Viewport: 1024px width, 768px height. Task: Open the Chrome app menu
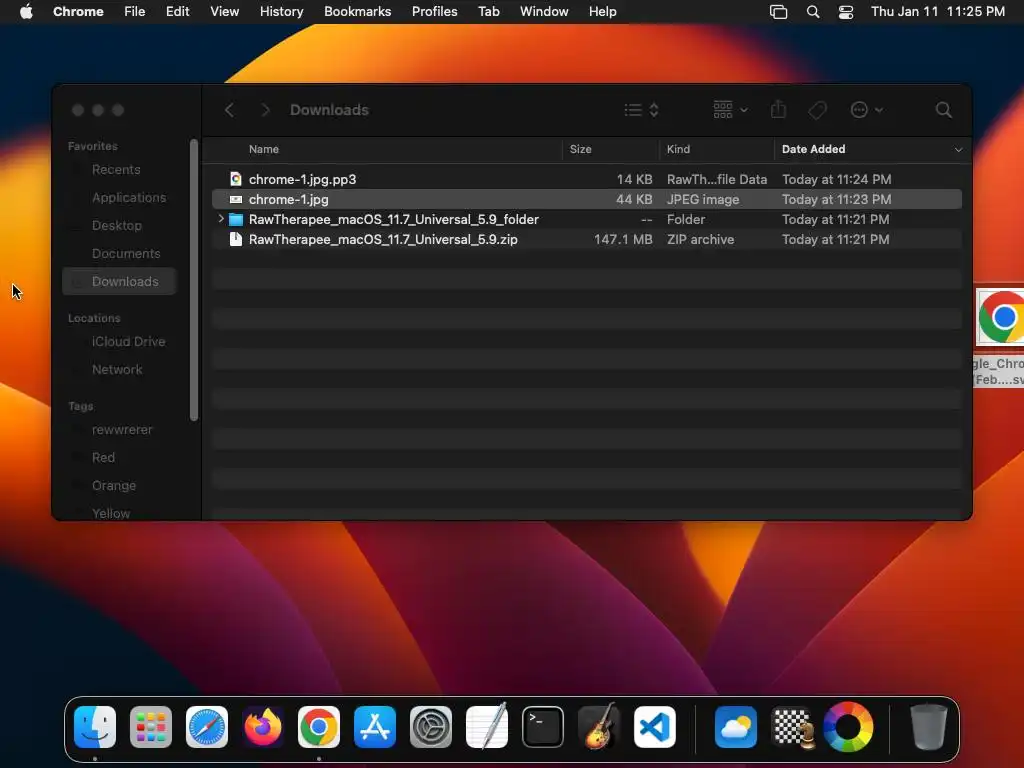(78, 12)
